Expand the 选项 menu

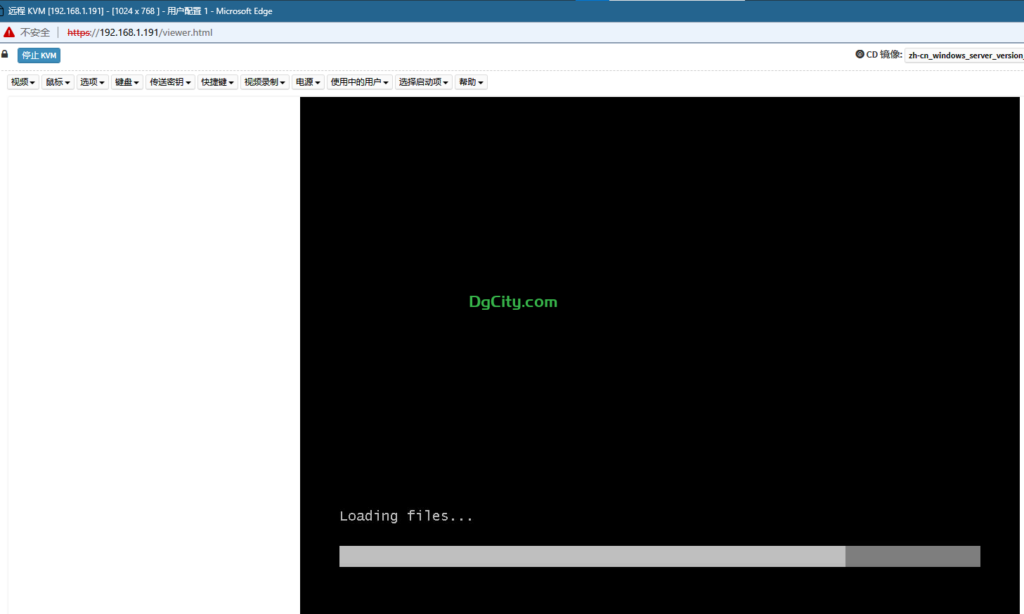[93, 82]
